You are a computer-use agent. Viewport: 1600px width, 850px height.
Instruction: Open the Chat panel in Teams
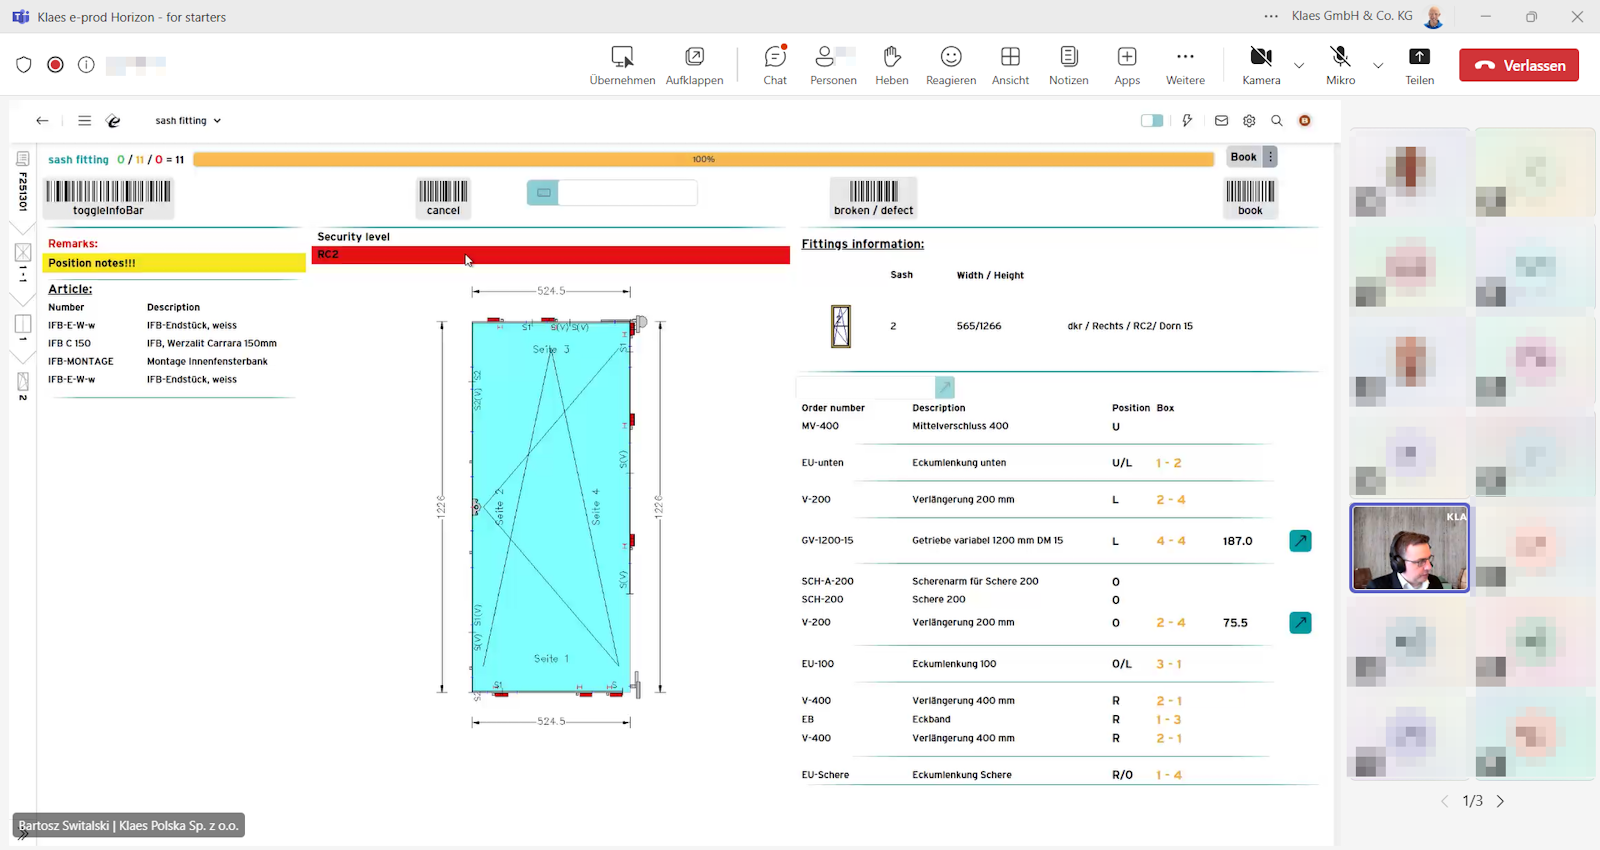coord(775,65)
